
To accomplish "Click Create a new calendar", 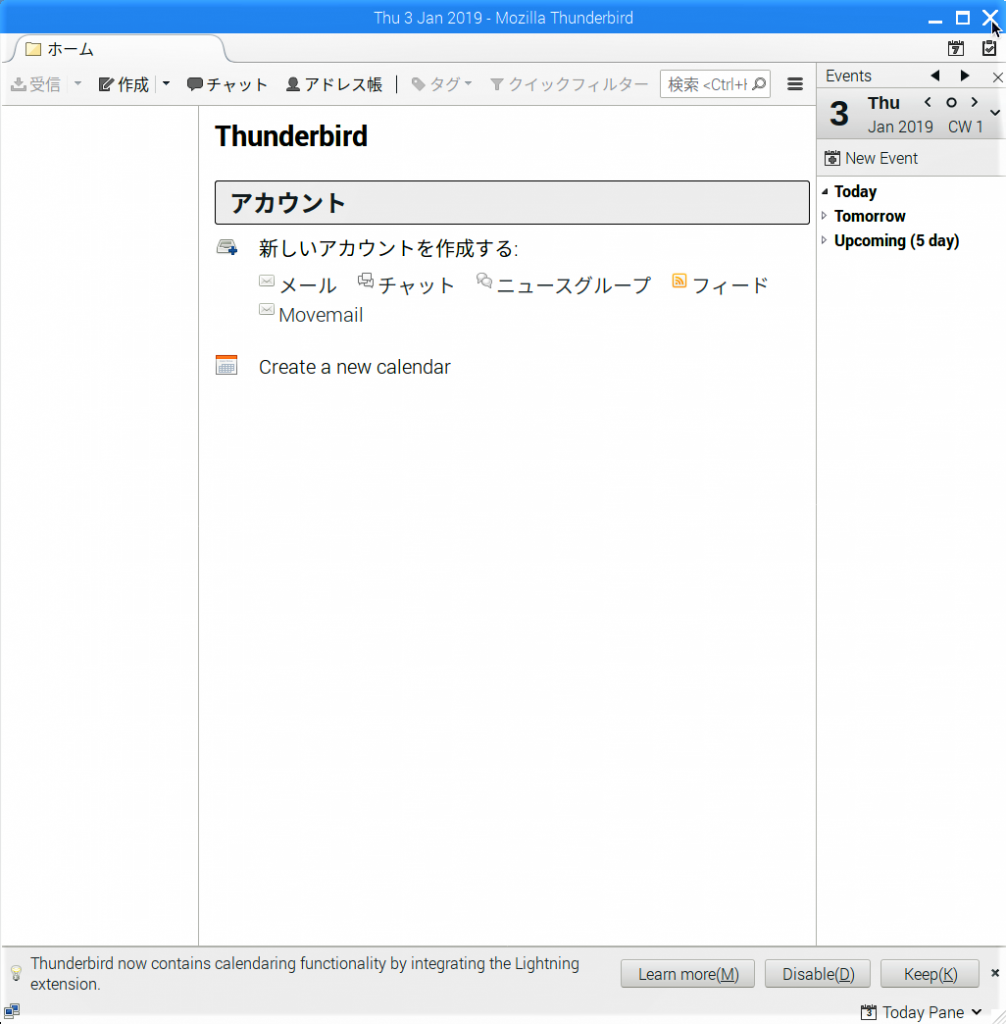I will 355,367.
